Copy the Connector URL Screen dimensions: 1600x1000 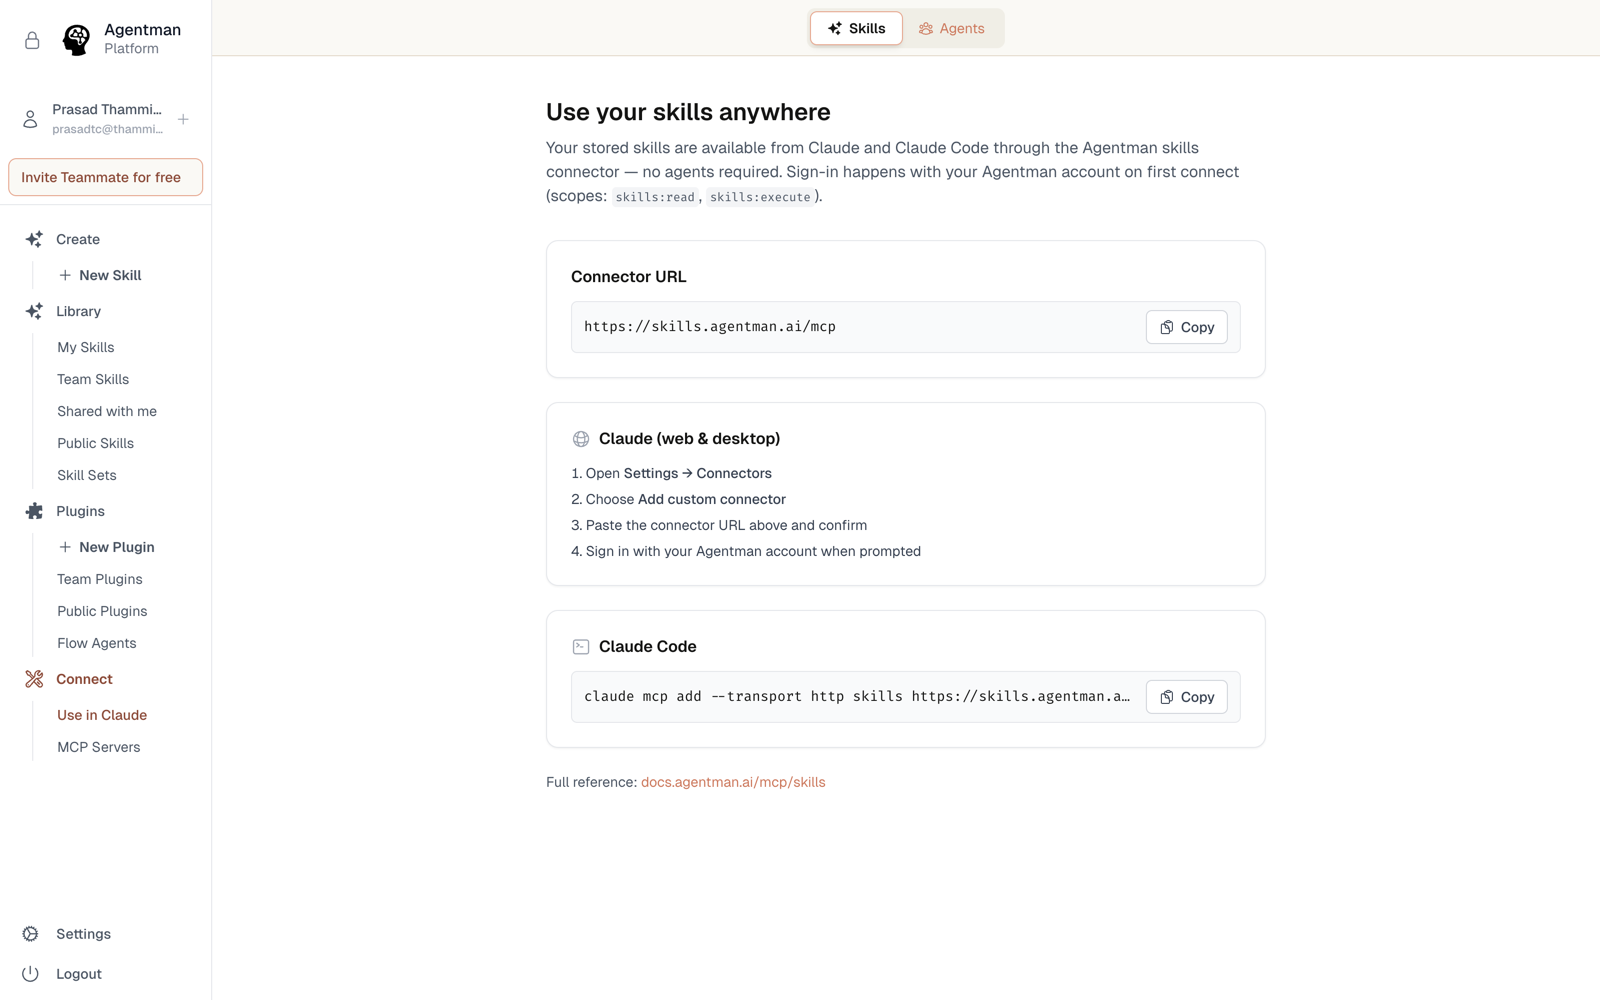1187,327
